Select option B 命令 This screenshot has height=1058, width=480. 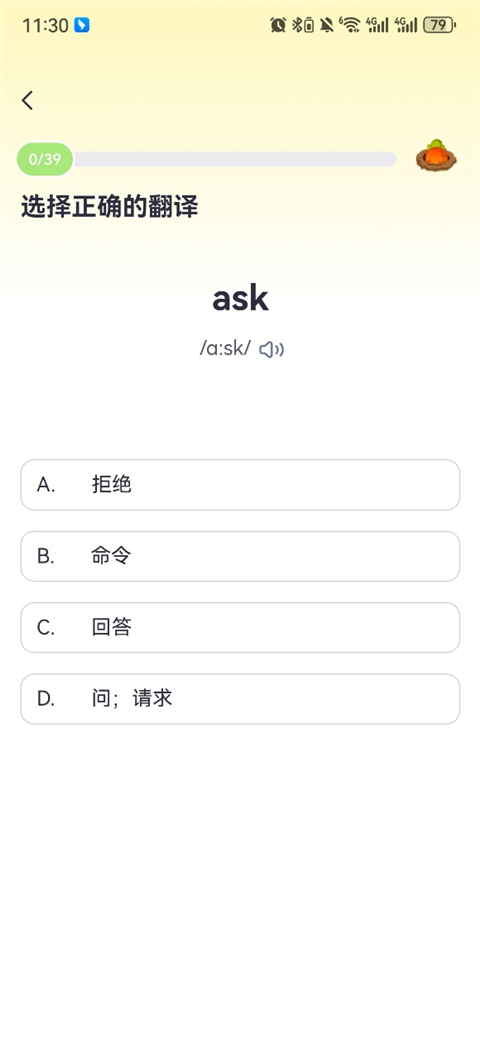240,556
